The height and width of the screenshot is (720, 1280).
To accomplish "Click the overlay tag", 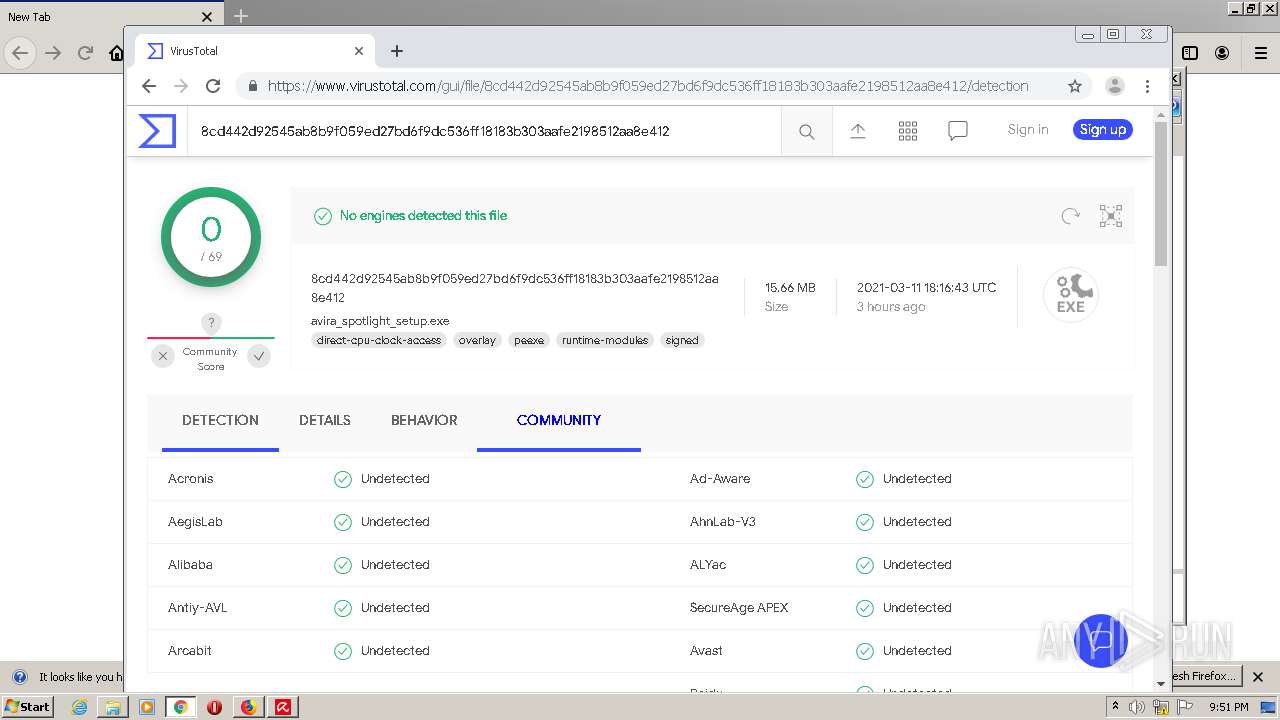I will [477, 340].
